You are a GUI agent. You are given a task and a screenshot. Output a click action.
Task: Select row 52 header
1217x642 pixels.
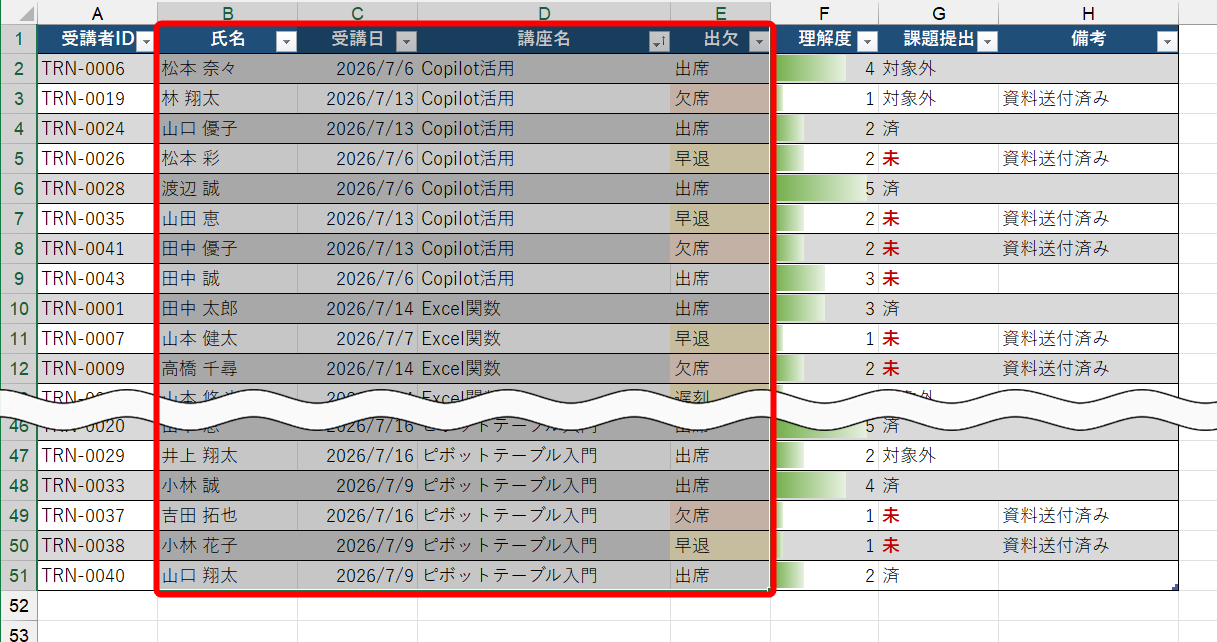19,606
